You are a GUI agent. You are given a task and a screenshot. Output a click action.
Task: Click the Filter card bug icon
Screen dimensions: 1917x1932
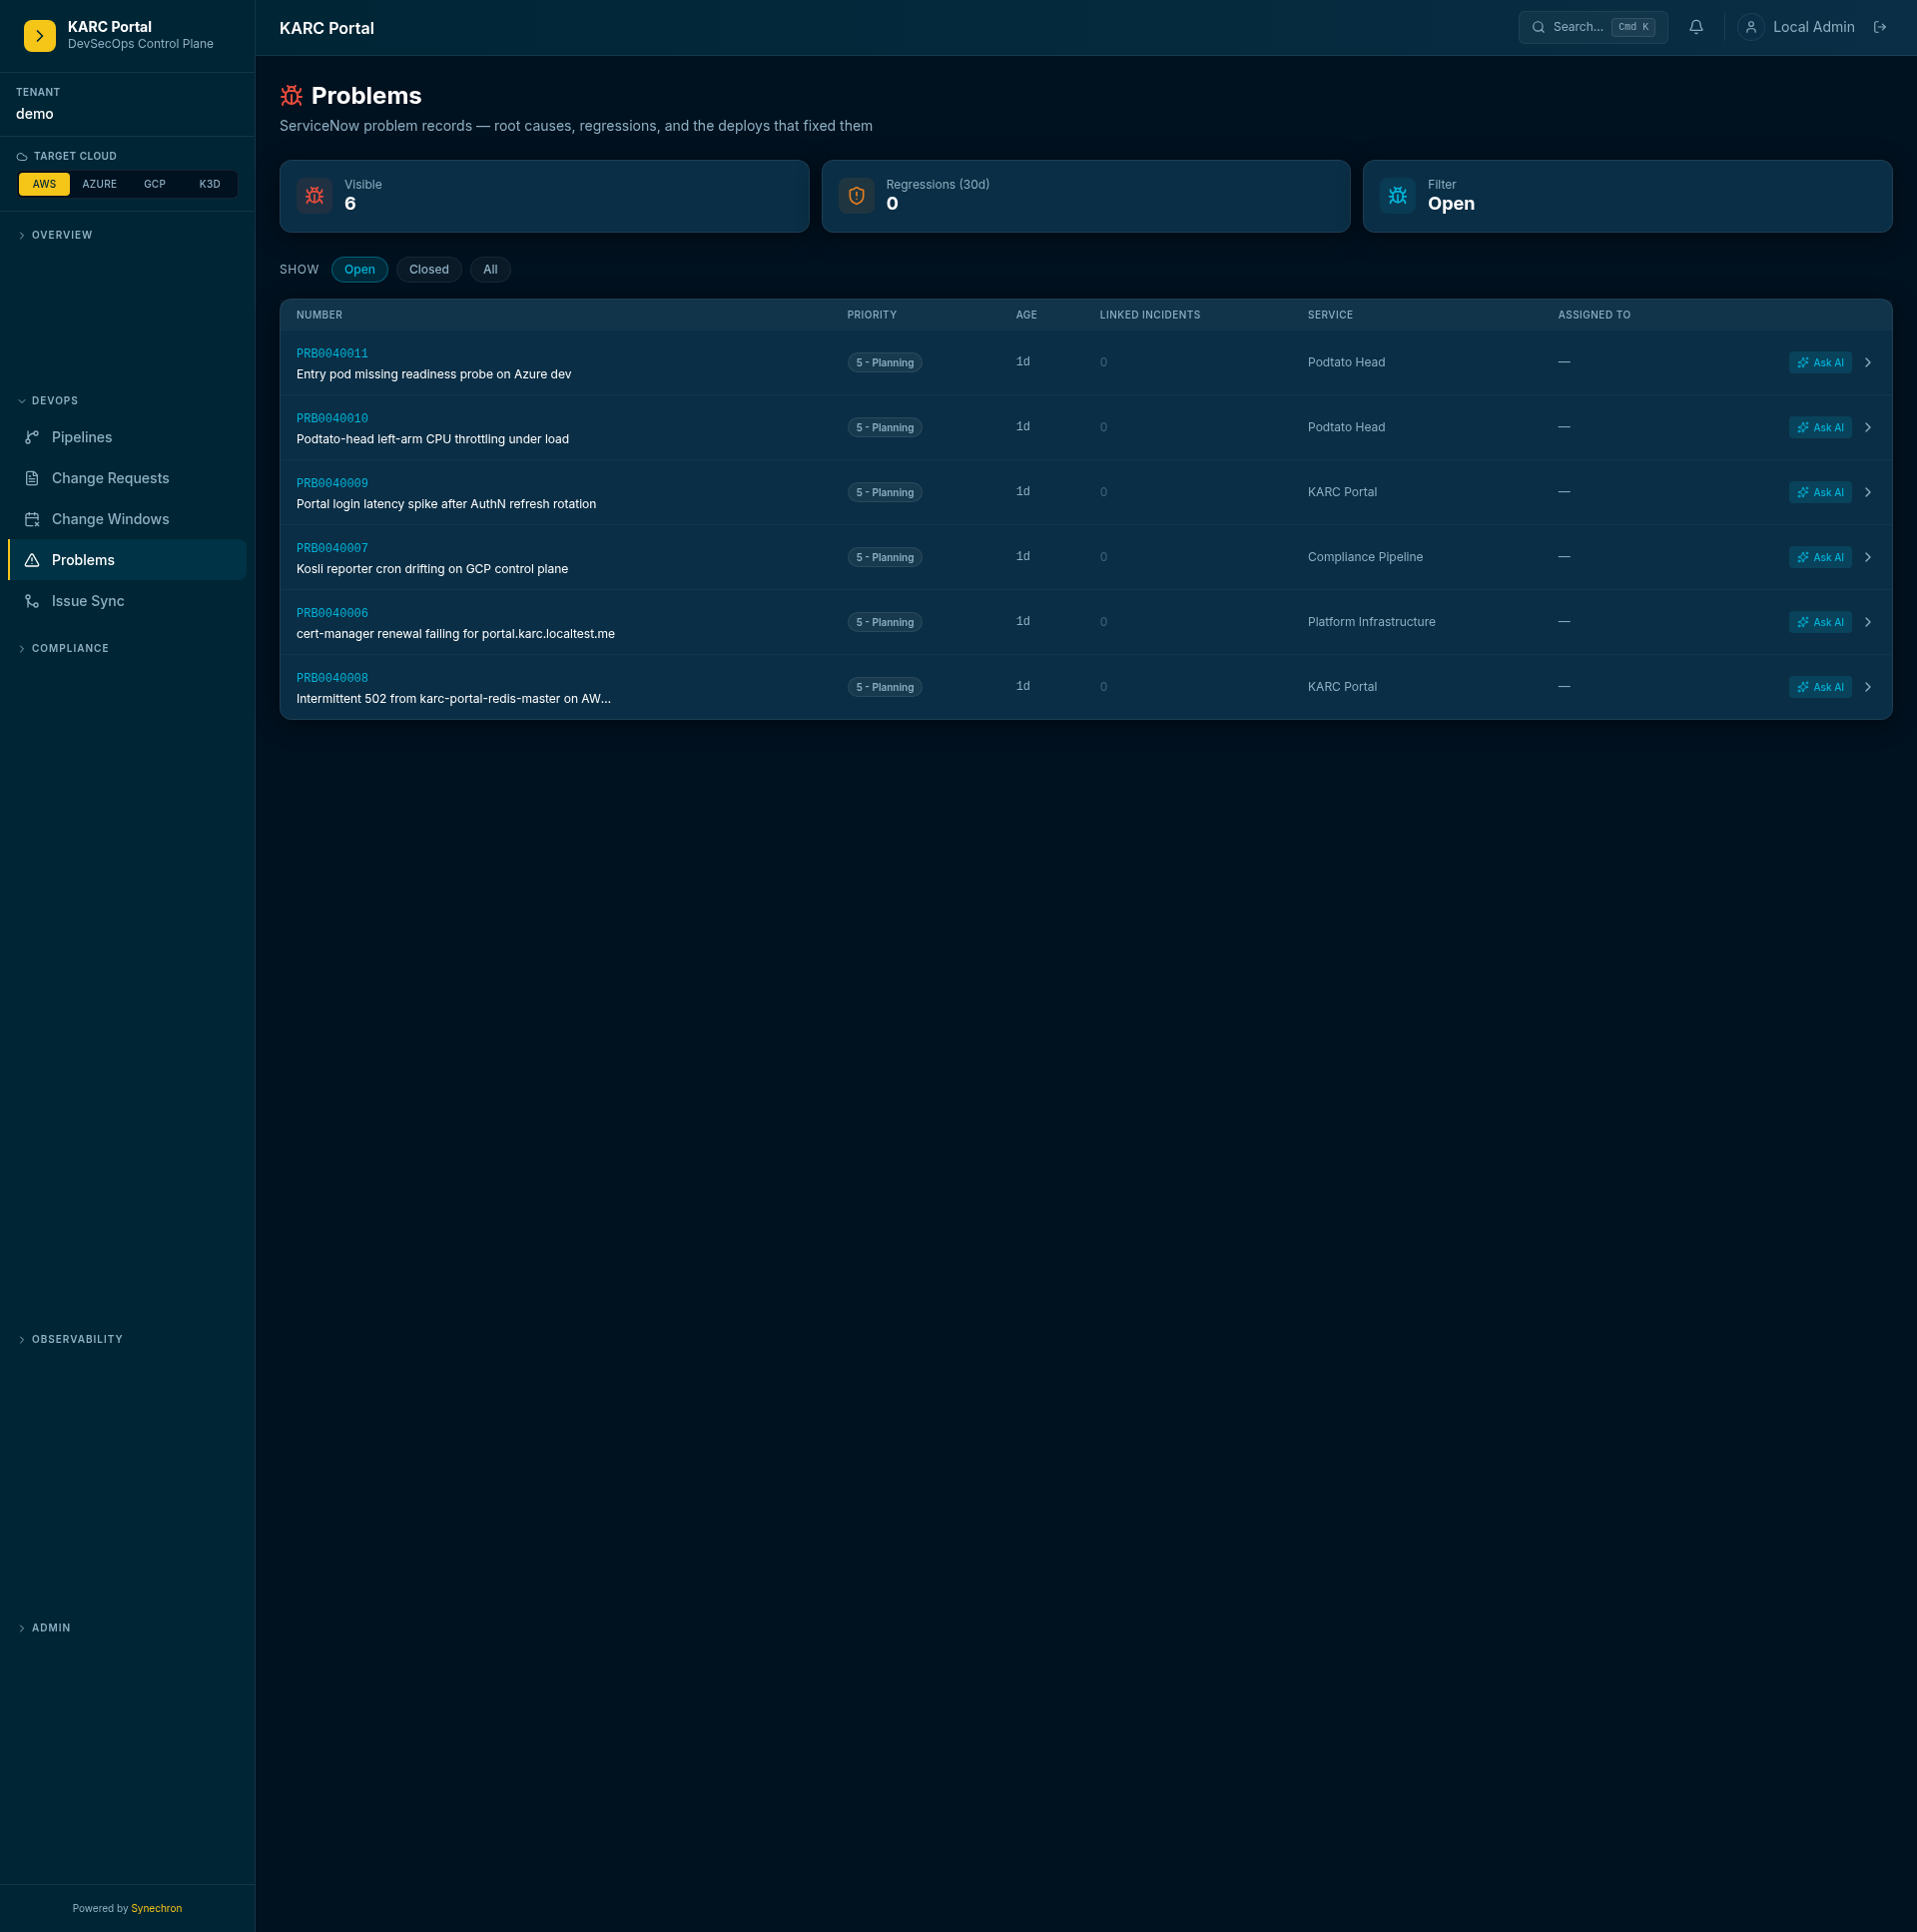[x=1397, y=196]
